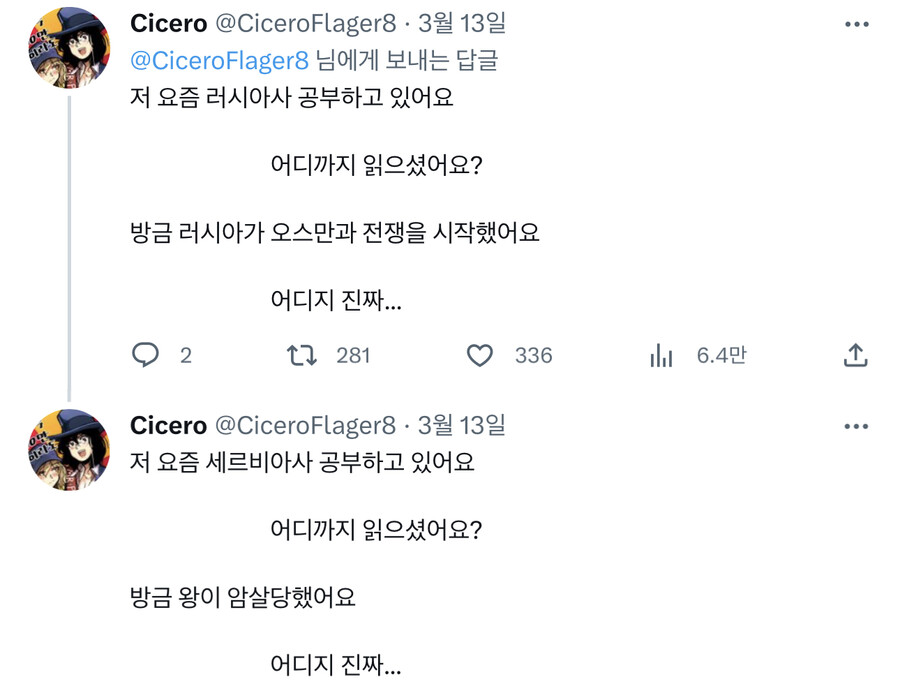
Task: Retweet the Russian history tweet
Action: click(x=302, y=355)
